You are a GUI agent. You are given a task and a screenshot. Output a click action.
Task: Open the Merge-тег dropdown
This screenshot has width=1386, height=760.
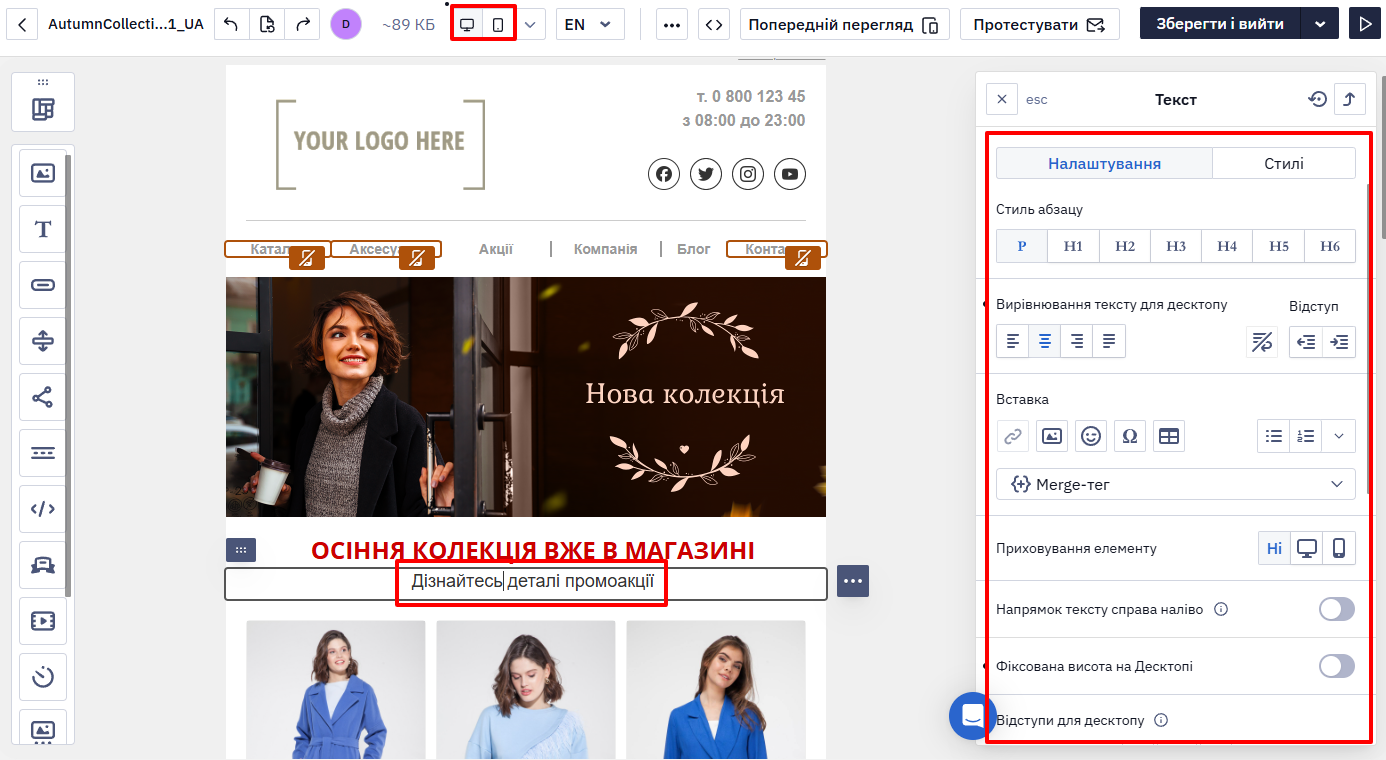[x=1176, y=484]
